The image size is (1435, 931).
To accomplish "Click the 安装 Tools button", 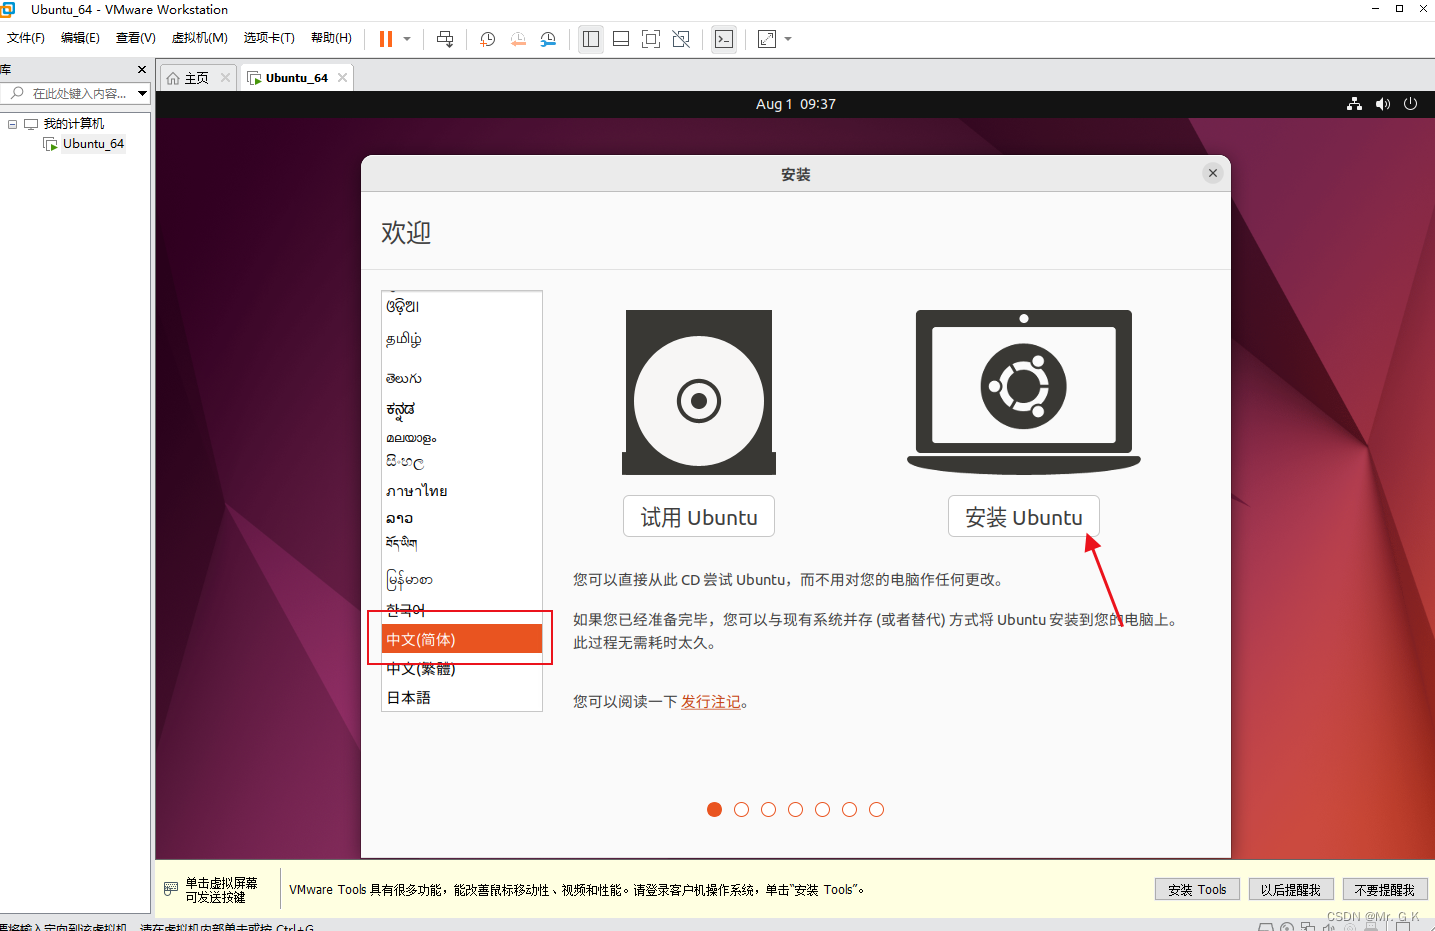I will (1198, 889).
